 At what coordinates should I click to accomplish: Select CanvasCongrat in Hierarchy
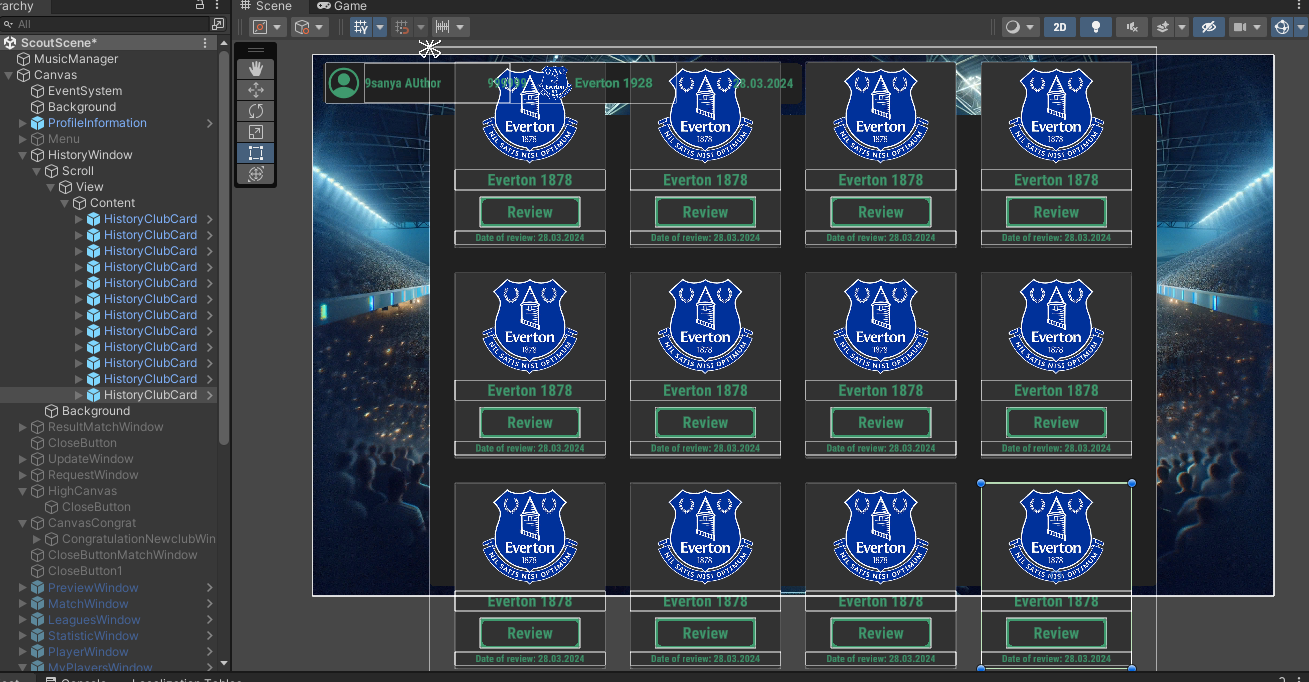(x=92, y=523)
